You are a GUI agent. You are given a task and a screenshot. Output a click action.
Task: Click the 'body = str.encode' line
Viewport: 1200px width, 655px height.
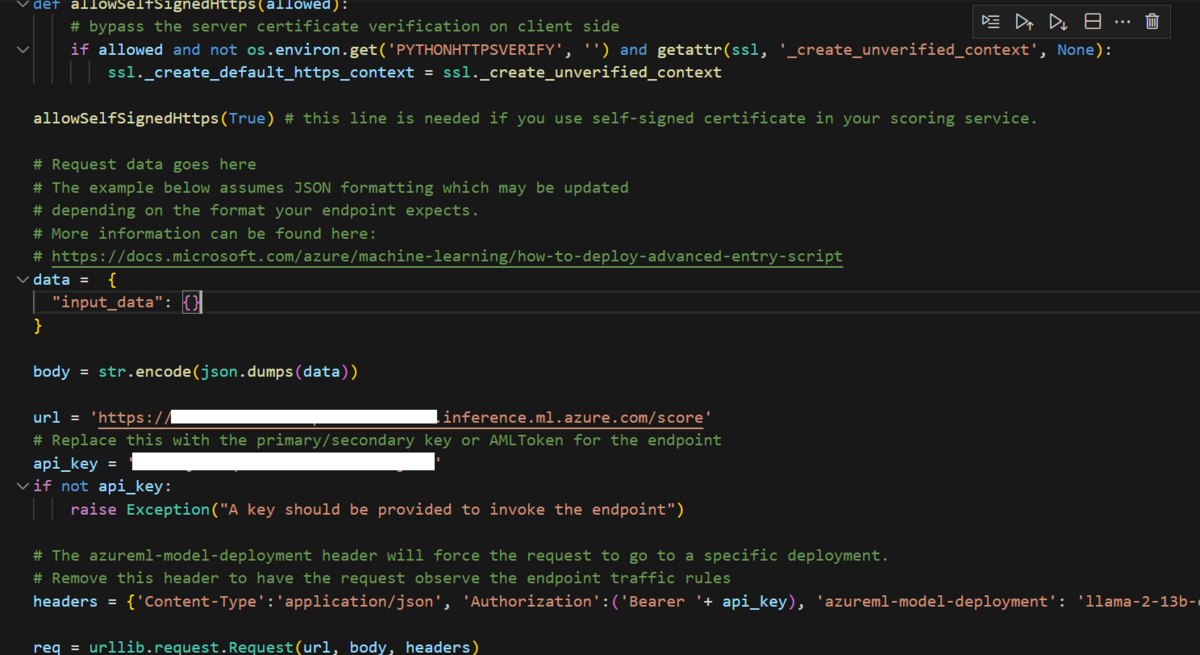(196, 371)
